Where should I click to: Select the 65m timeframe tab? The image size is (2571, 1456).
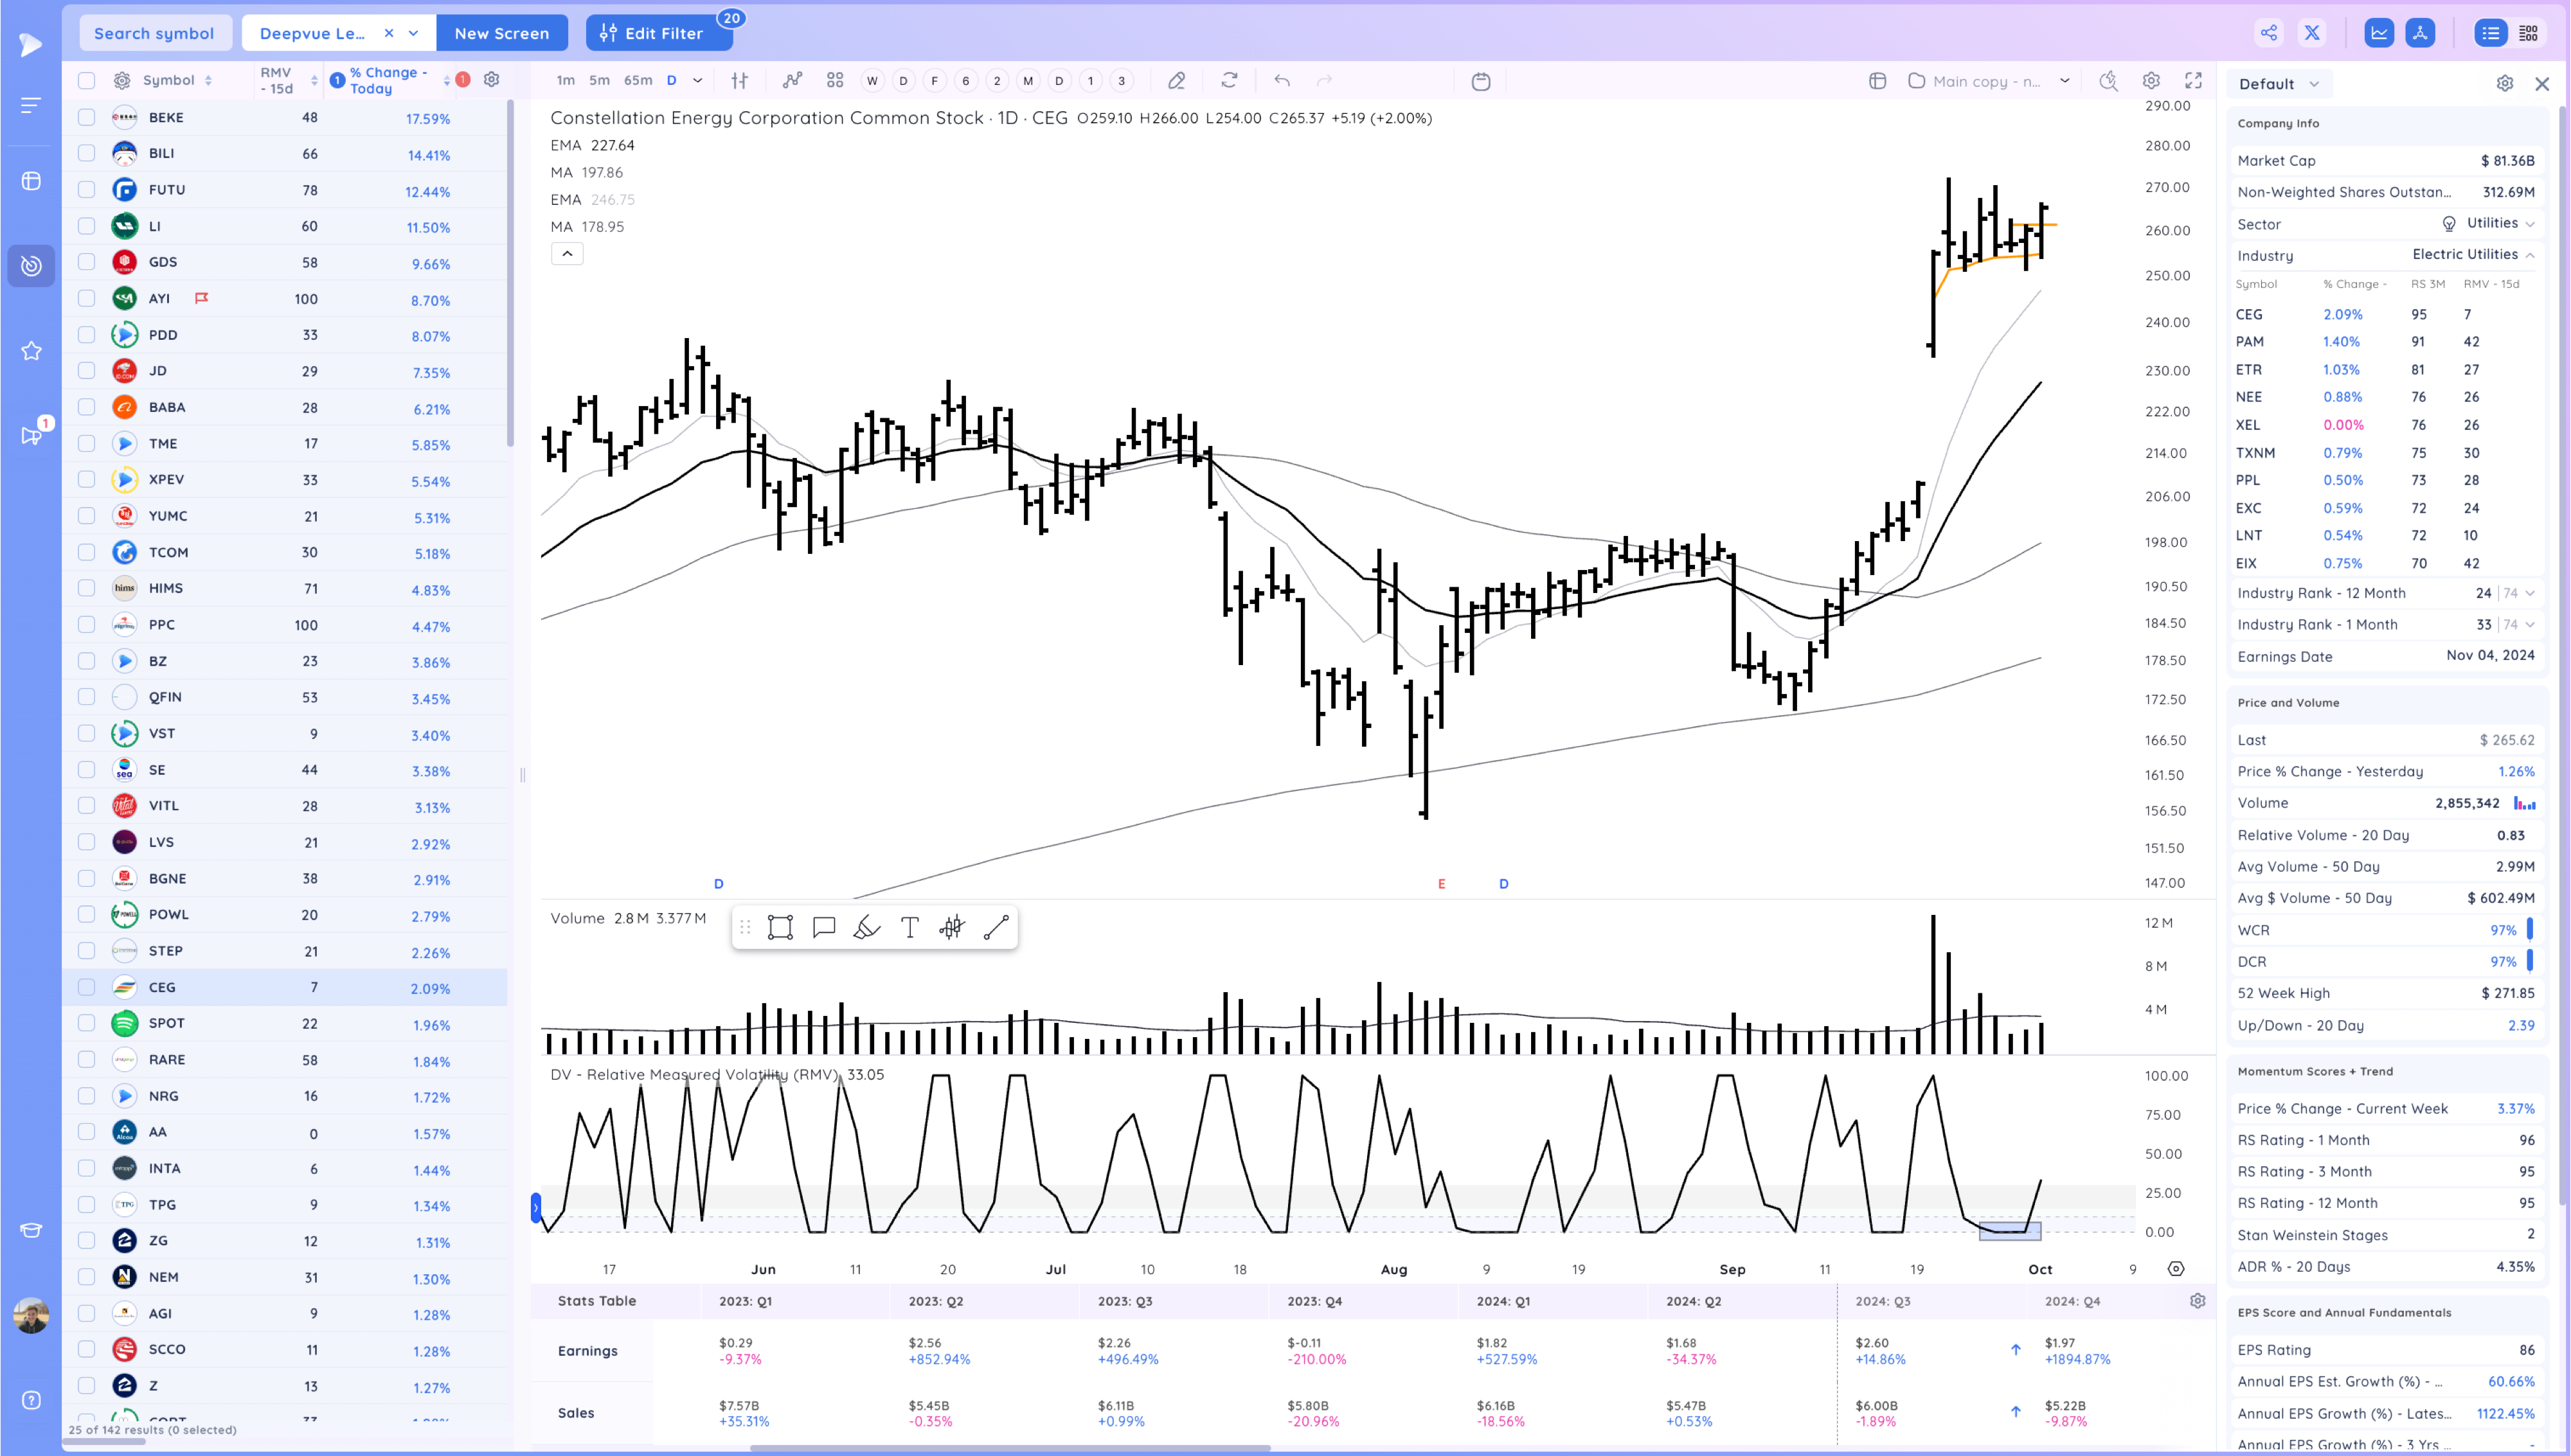click(637, 81)
